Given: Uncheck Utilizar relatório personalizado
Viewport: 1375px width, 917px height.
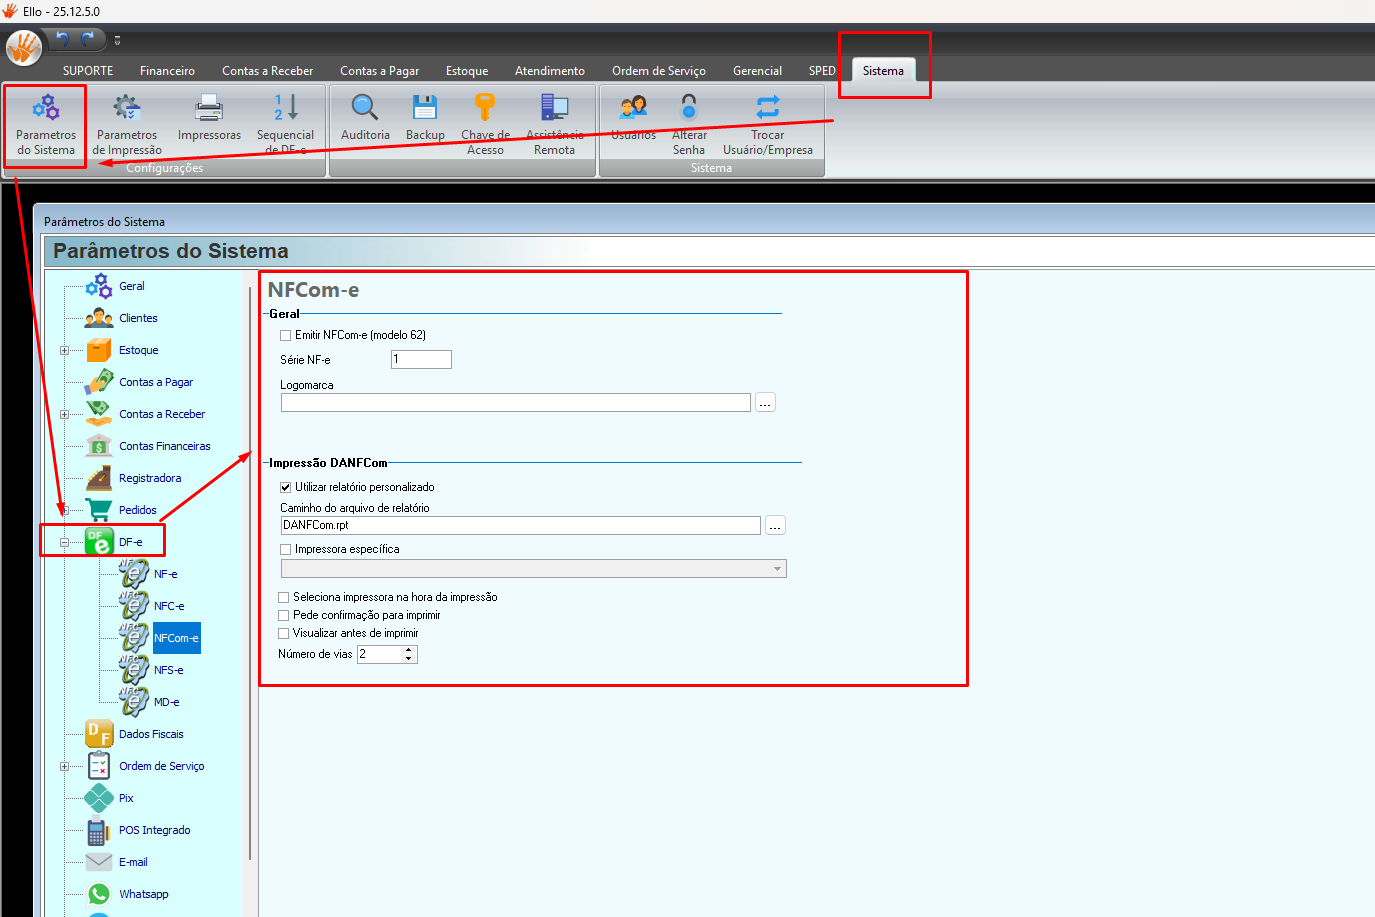Looking at the screenshot, I should click(286, 488).
